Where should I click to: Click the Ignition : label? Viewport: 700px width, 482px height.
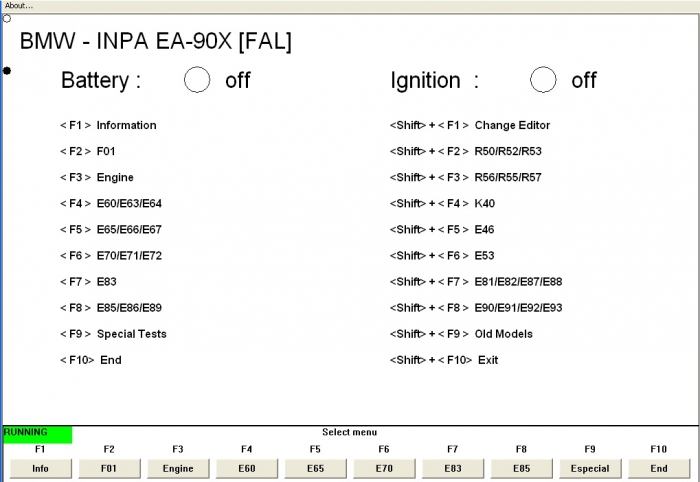pyautogui.click(x=434, y=81)
